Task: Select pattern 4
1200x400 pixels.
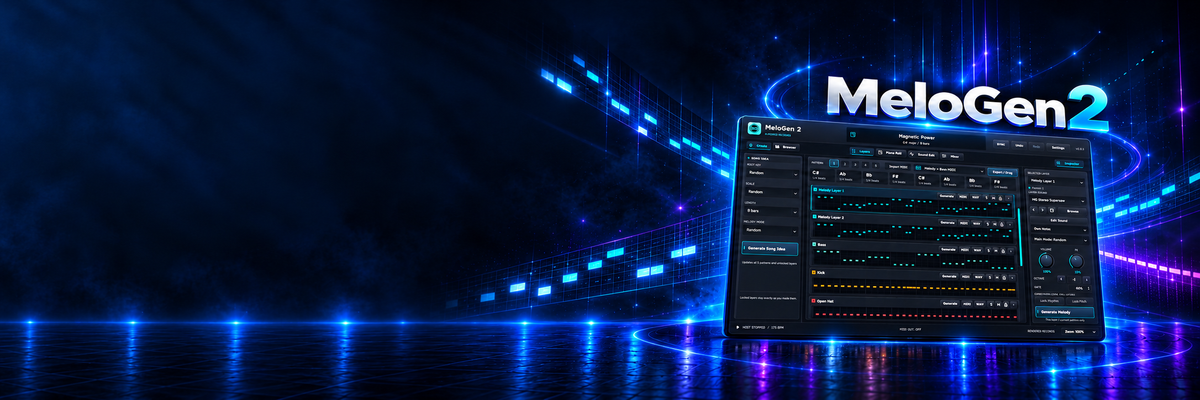Action: pyautogui.click(x=866, y=165)
